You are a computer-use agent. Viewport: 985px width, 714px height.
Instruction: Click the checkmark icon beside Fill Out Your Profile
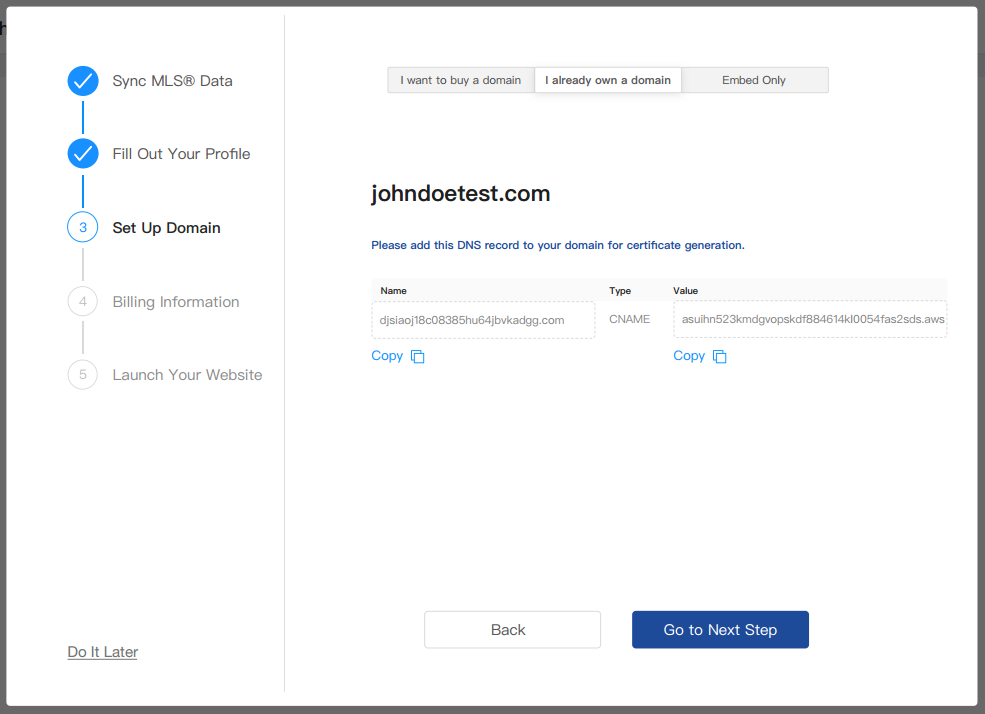(83, 154)
